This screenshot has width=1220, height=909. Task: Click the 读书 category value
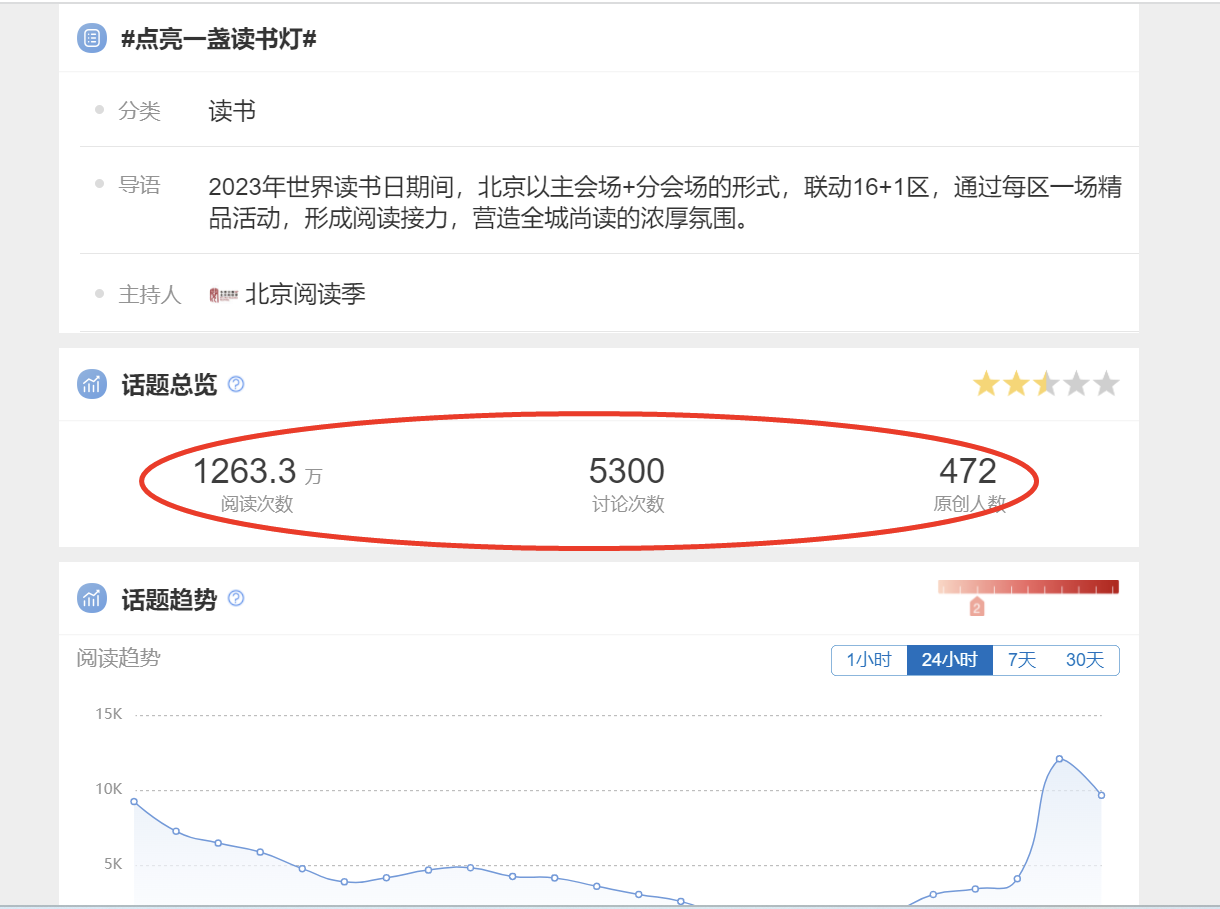(x=232, y=111)
